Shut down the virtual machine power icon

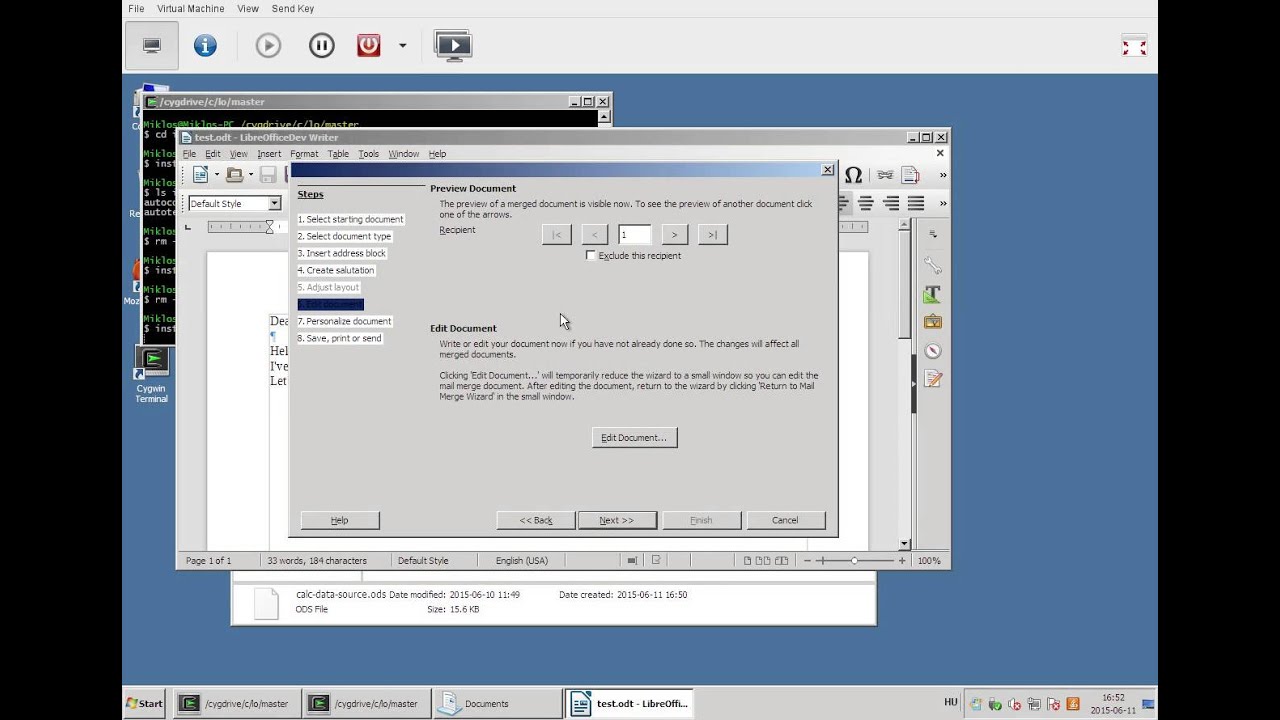pos(369,46)
